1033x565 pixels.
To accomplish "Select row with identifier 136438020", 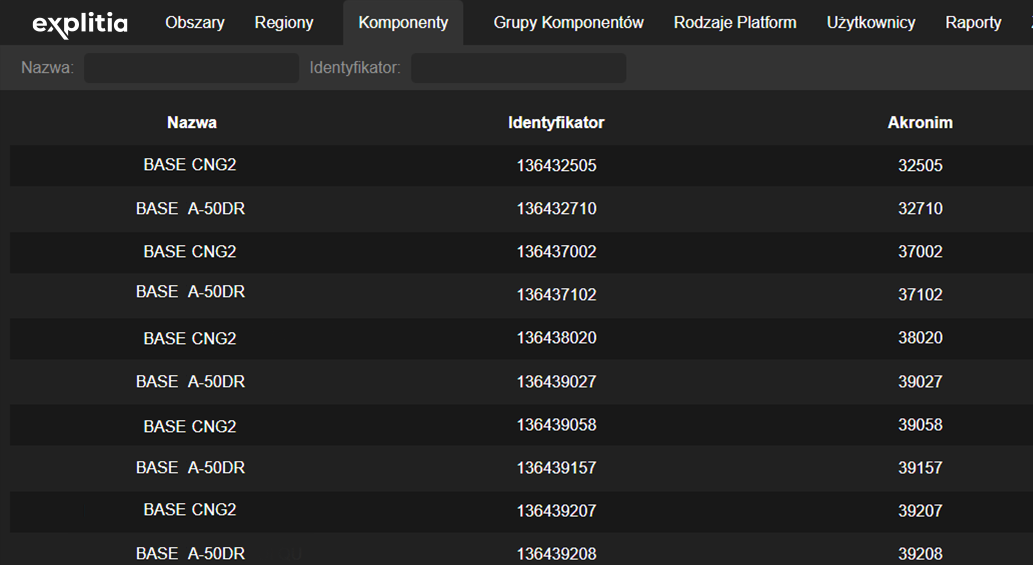I will [x=521, y=338].
